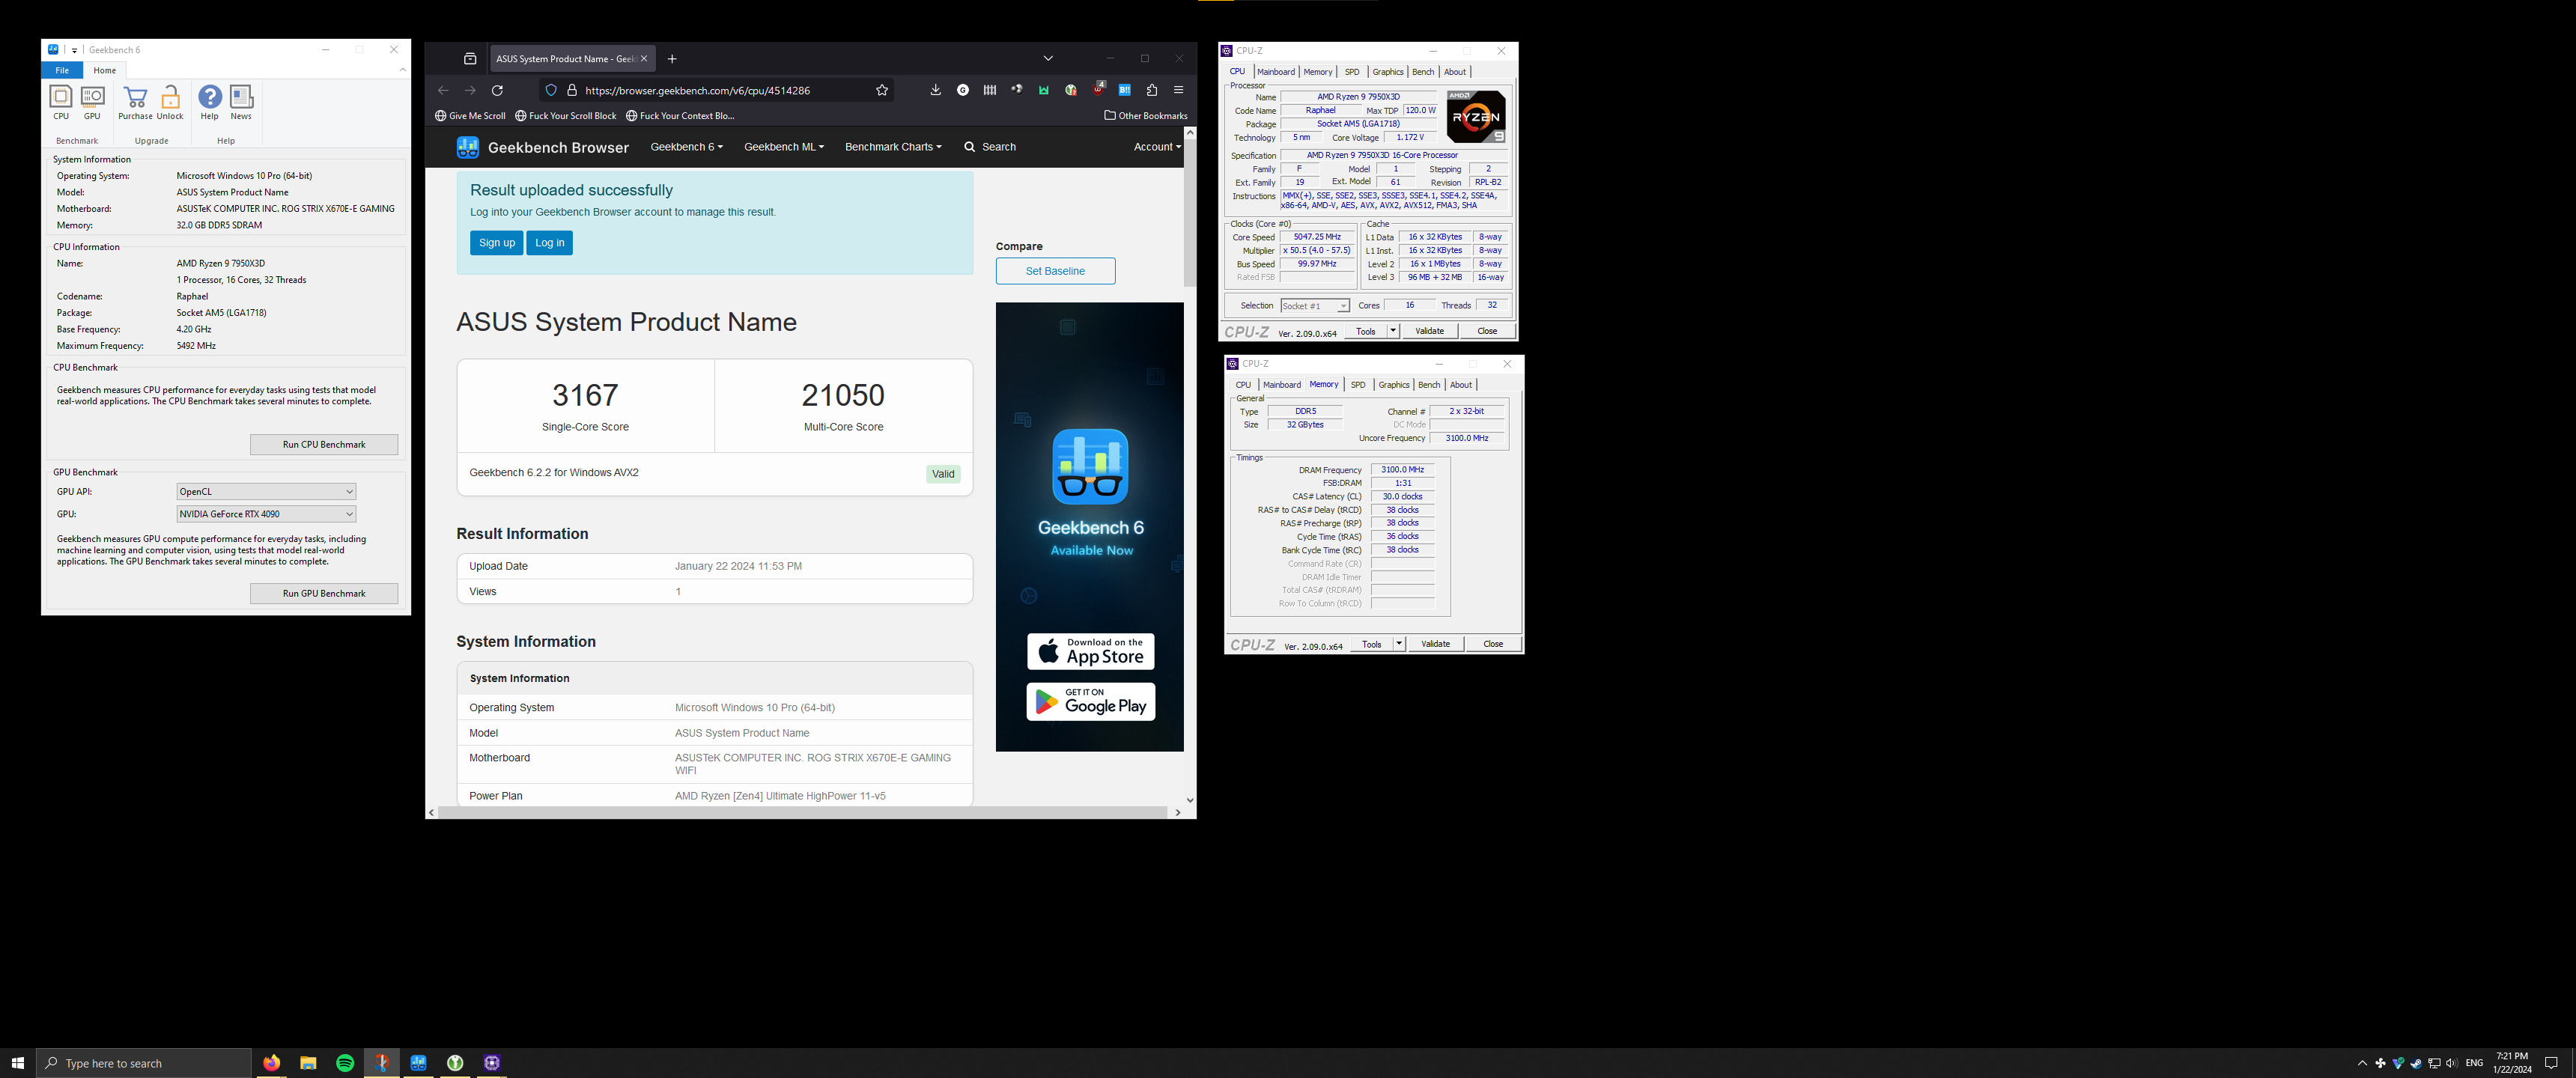
Task: Click the Firefox address bar URL
Action: click(697, 90)
